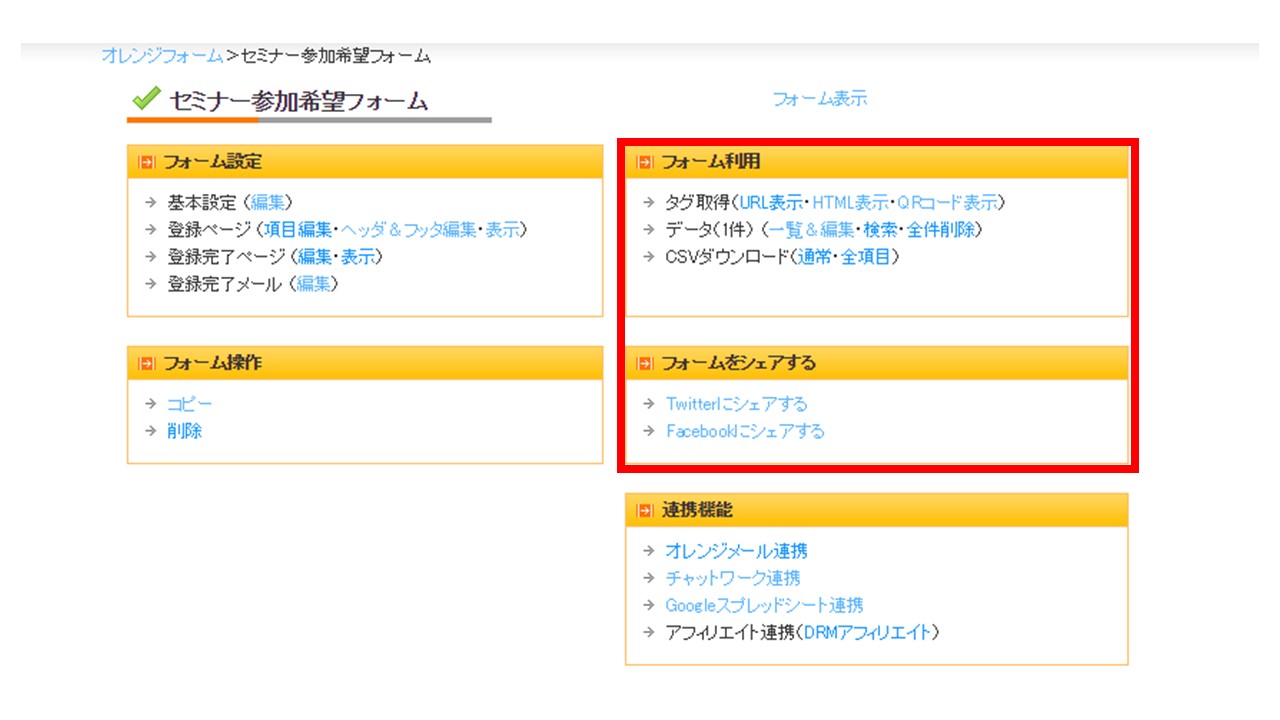The height and width of the screenshot is (720, 1280).
Task: Click the フォーム利用 panel header icon
Action: (645, 162)
